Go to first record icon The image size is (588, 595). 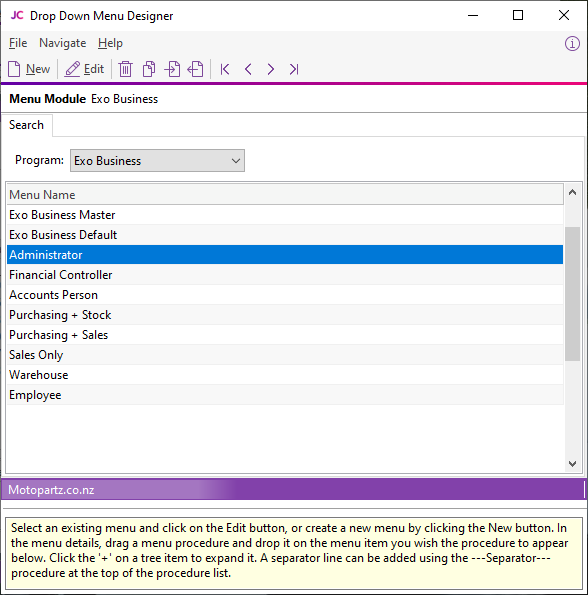coord(225,69)
